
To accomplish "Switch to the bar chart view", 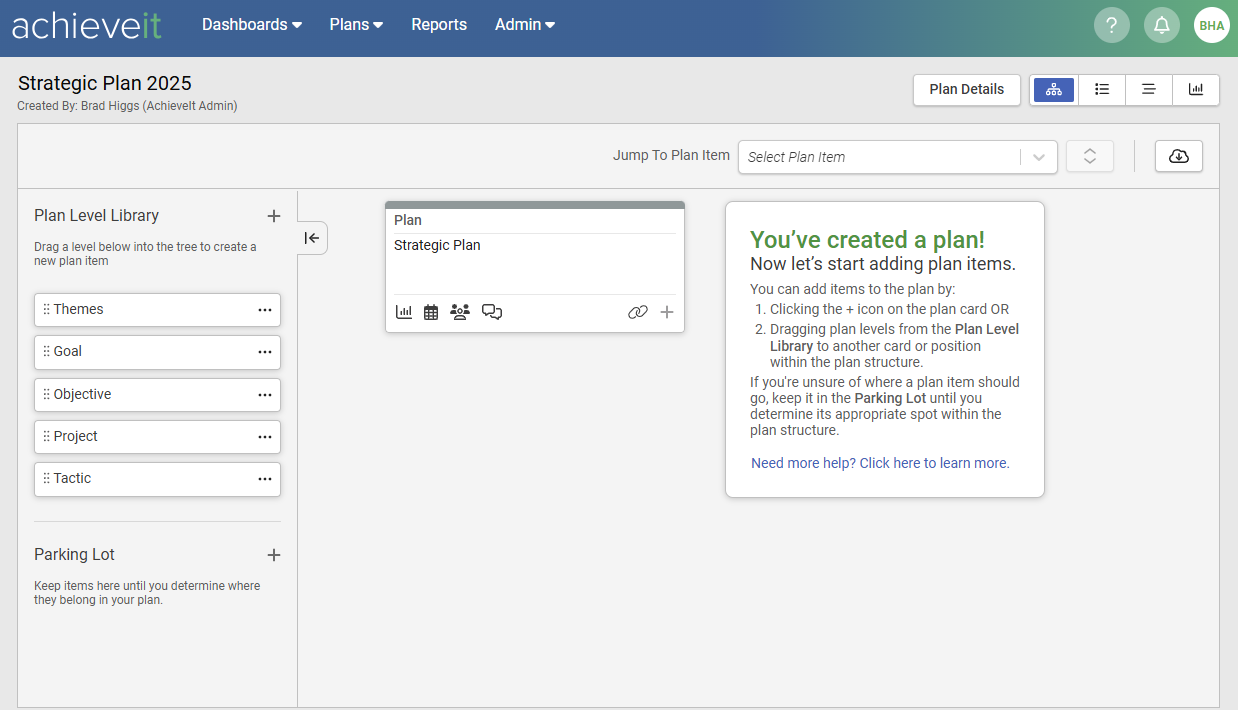I will (1196, 89).
